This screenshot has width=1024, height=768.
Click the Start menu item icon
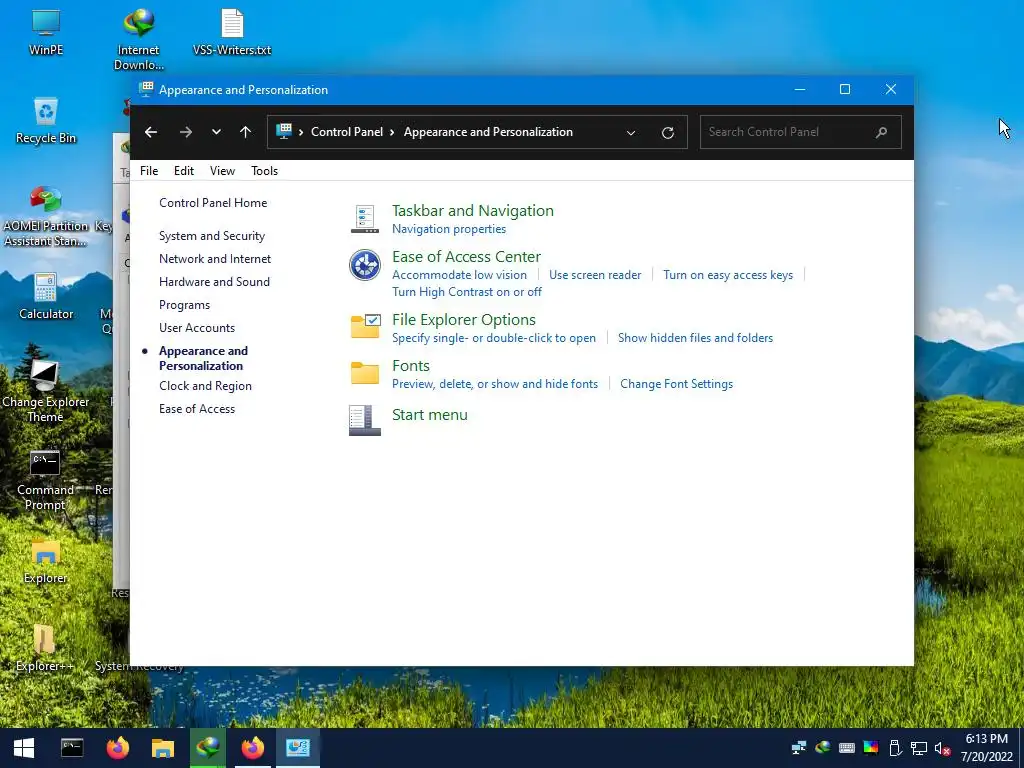[364, 421]
